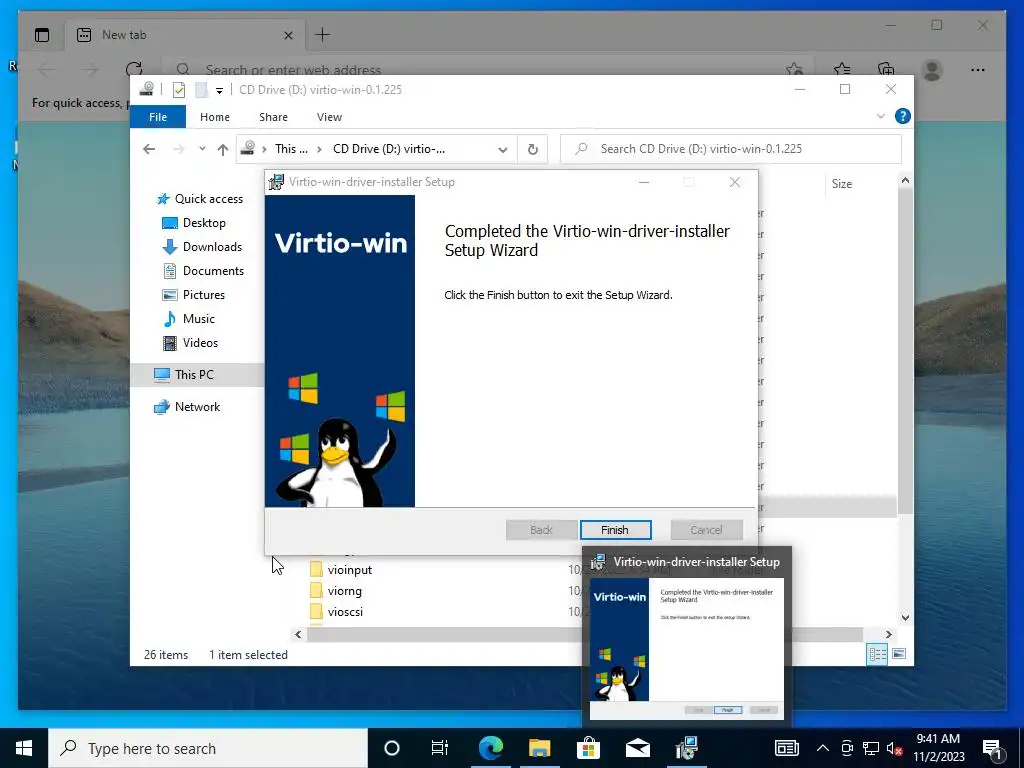Expand the address bar history dropdown
The image size is (1024, 768).
pos(502,150)
